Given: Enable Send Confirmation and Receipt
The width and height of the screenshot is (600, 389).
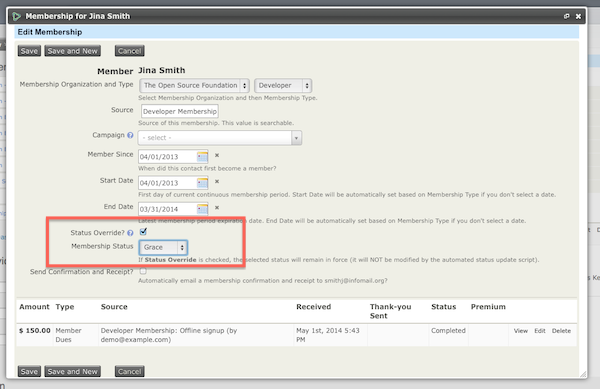Looking at the screenshot, I should (143, 271).
